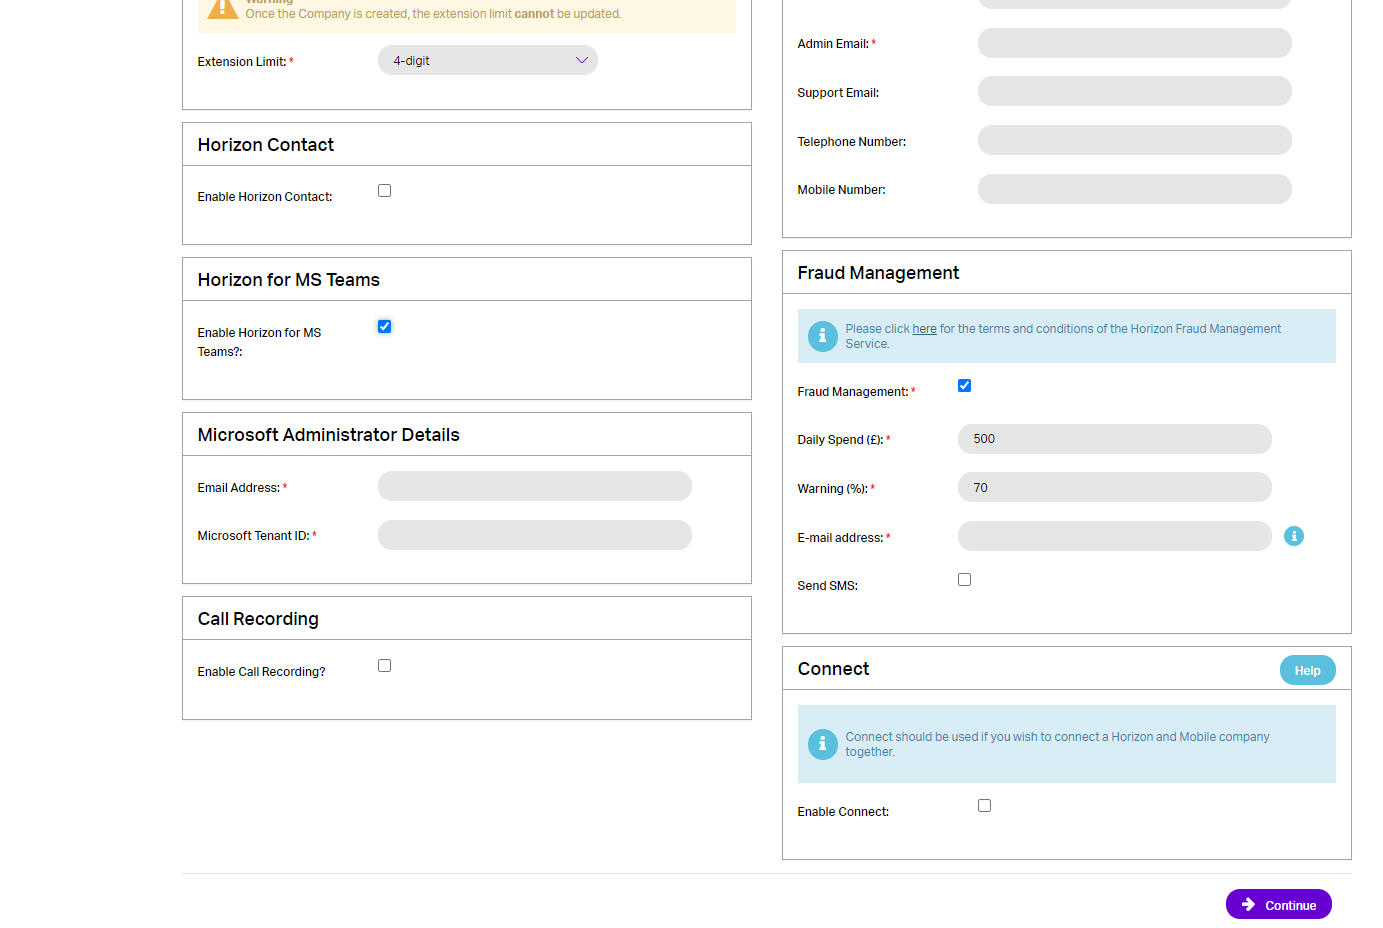Enable Horizon Contact checkbox
The image size is (1383, 928).
point(384,190)
